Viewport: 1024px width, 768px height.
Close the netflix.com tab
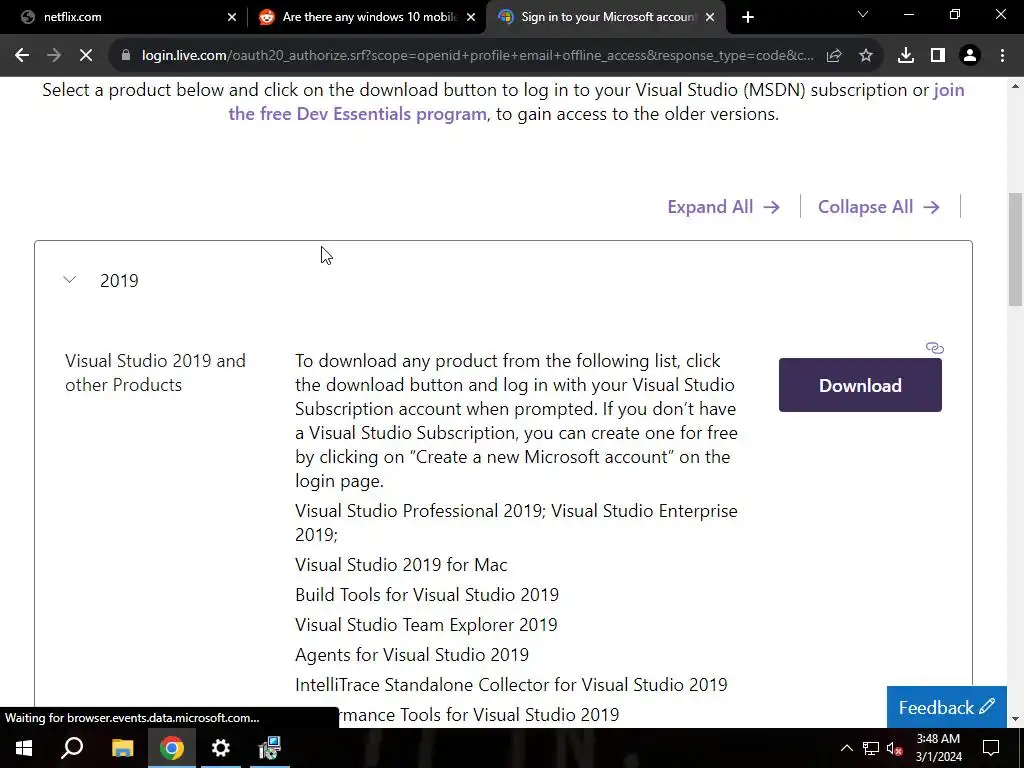(x=232, y=17)
